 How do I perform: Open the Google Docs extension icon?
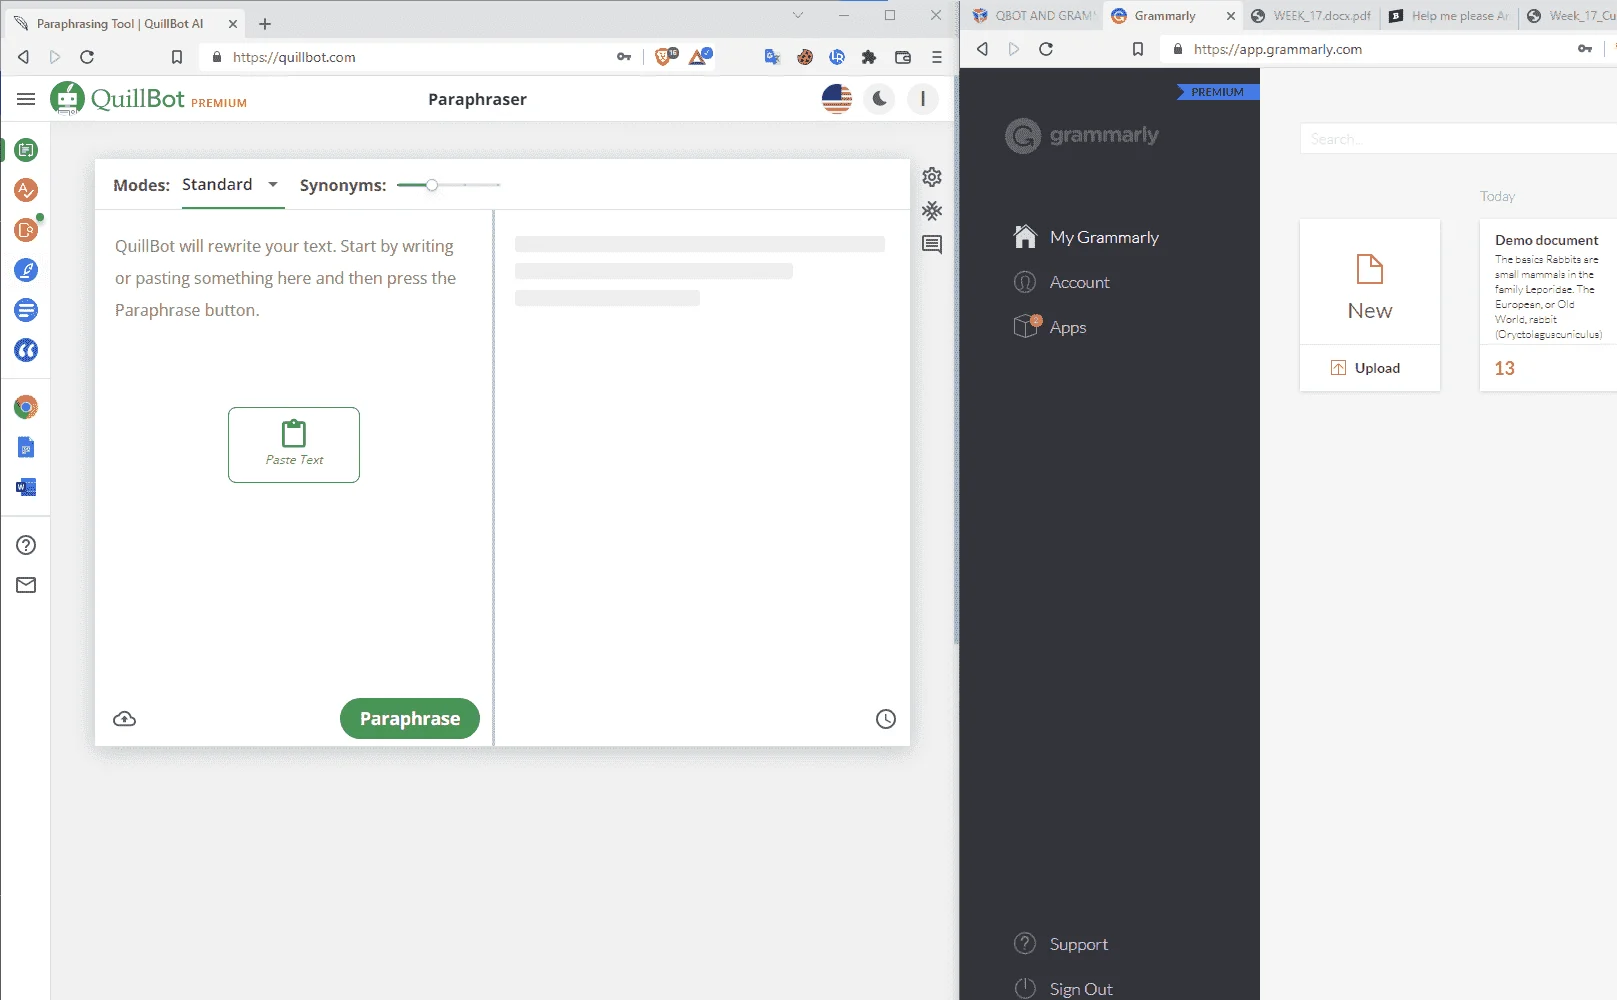click(26, 447)
